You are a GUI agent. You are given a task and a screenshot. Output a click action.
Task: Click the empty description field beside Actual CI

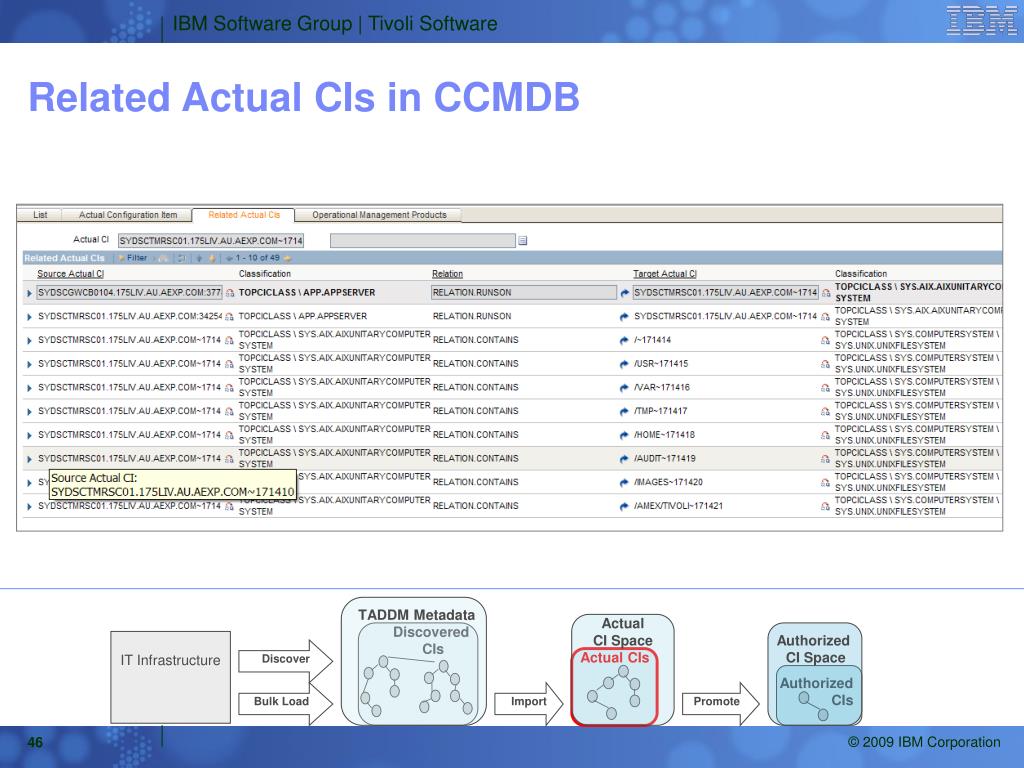(x=423, y=241)
